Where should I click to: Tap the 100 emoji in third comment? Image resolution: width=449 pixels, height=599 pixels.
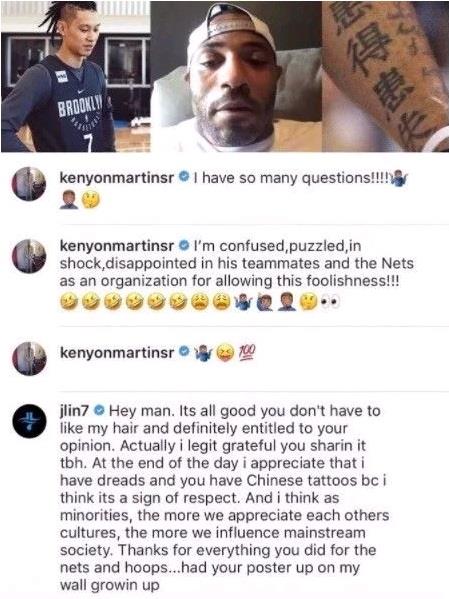247,352
